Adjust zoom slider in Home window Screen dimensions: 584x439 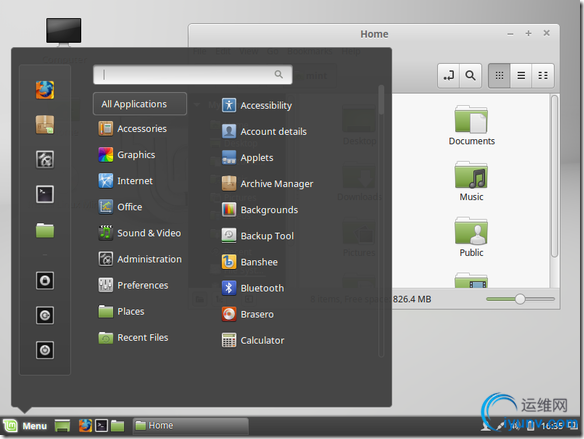(520, 299)
